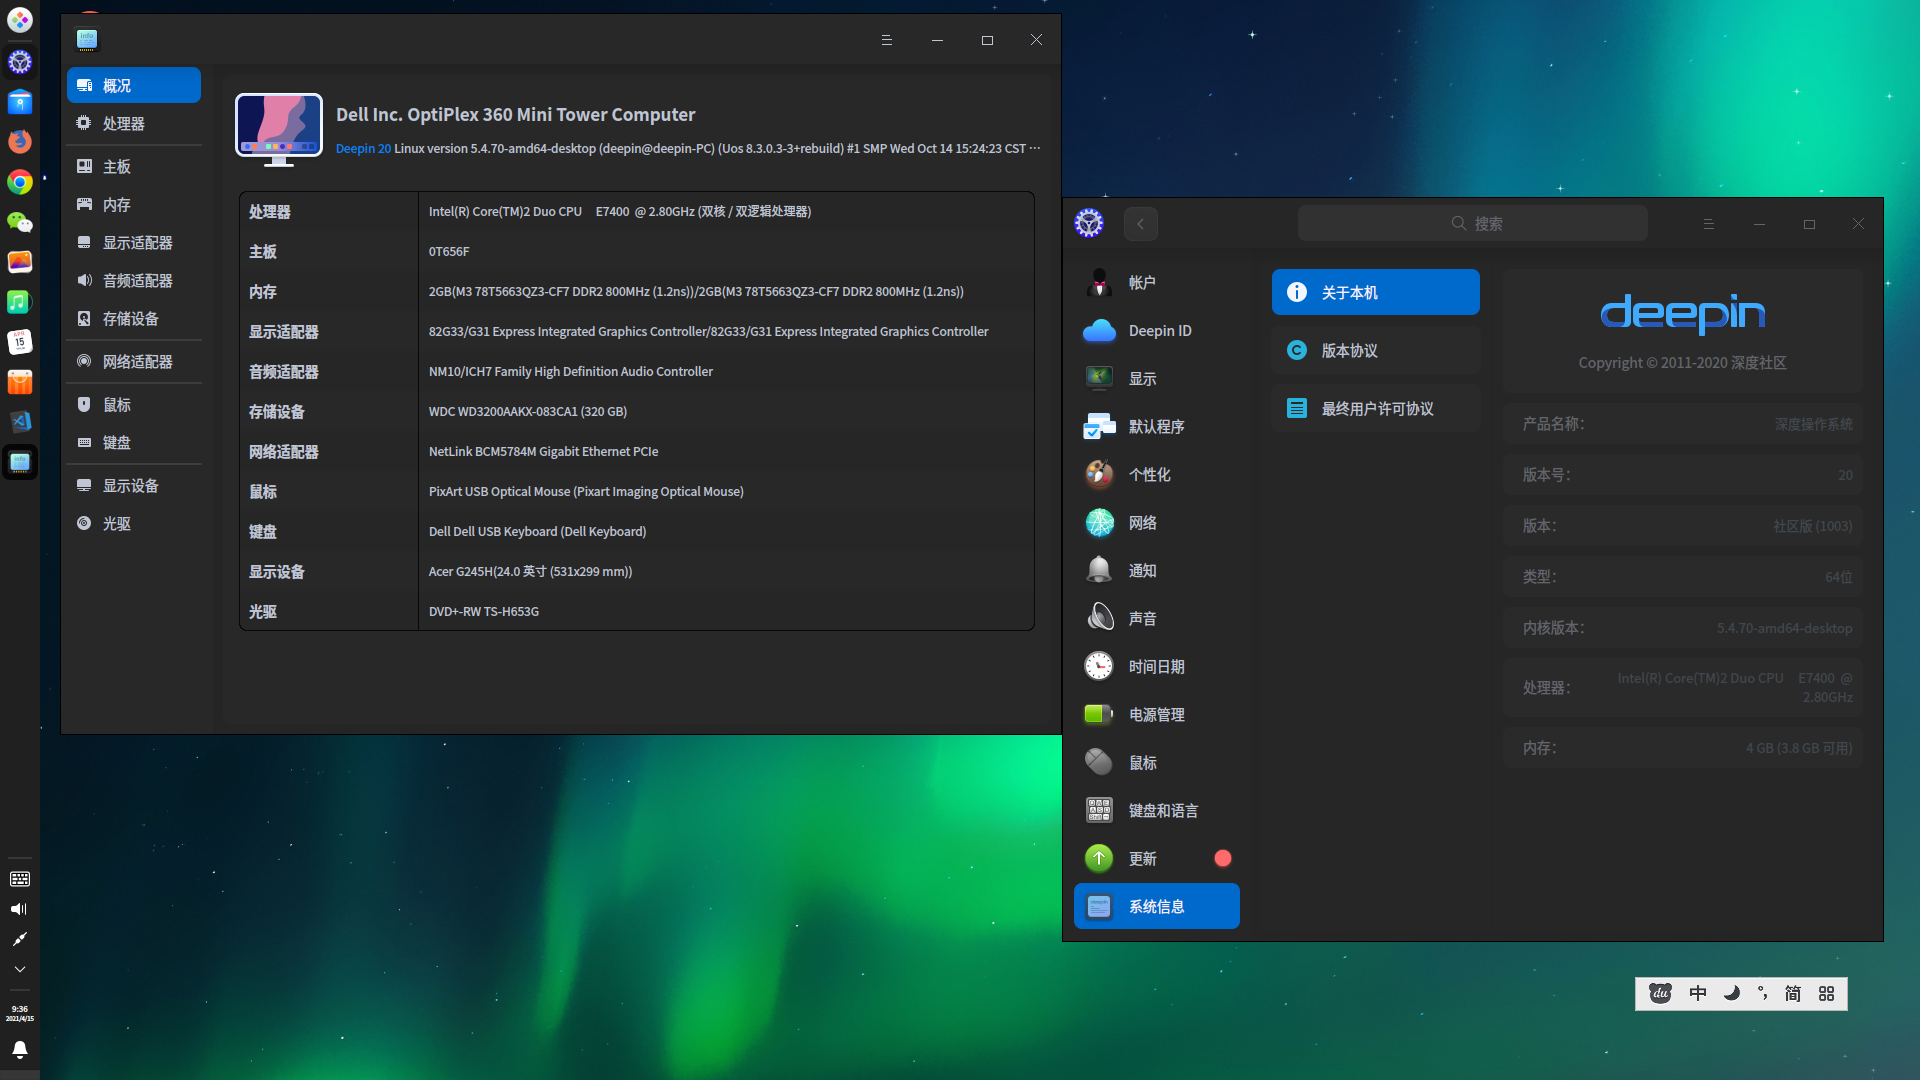1920x1080 pixels.
Task: Click the 搜索 search field
Action: coord(1472,224)
